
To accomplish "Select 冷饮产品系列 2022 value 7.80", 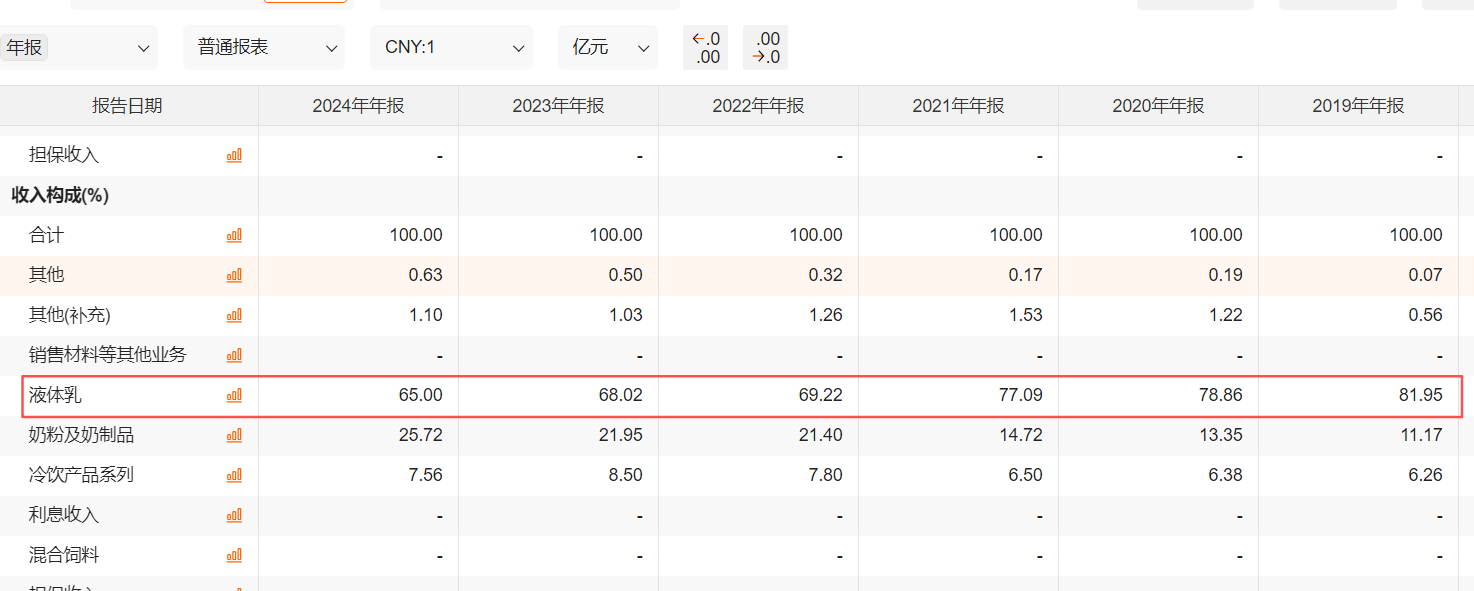I will tap(825, 475).
